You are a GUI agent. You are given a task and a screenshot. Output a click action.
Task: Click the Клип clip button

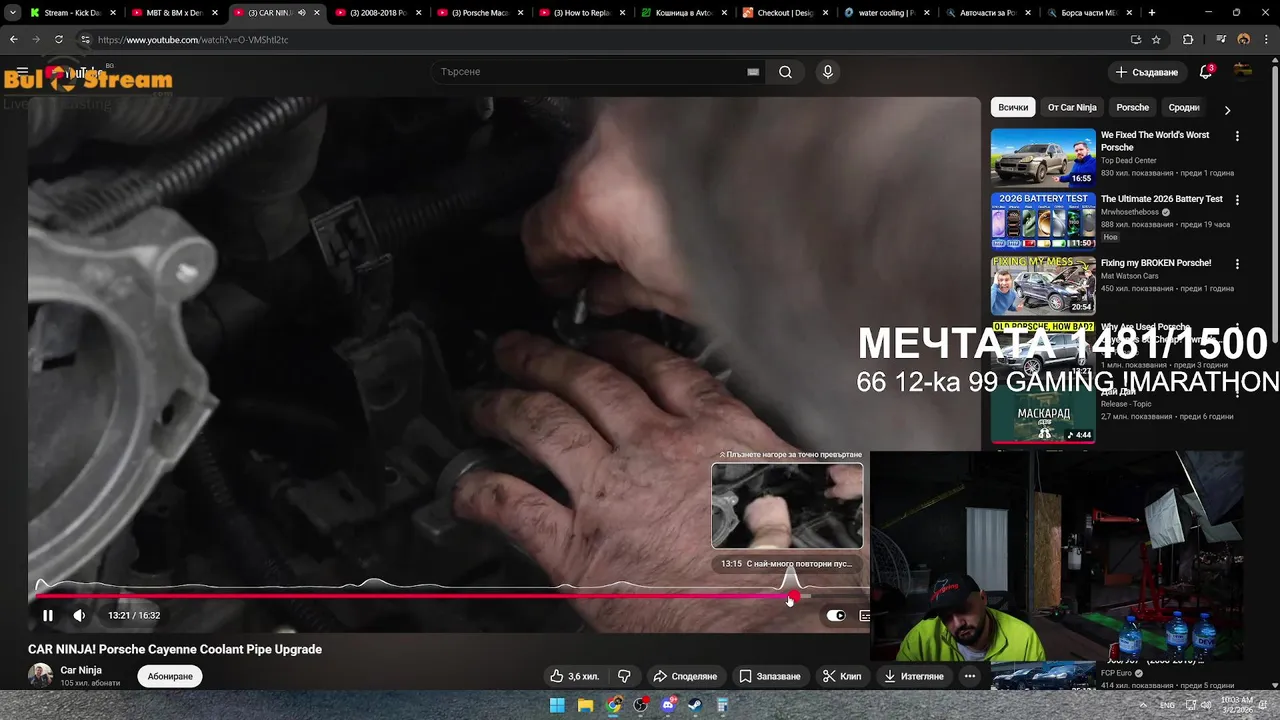842,676
